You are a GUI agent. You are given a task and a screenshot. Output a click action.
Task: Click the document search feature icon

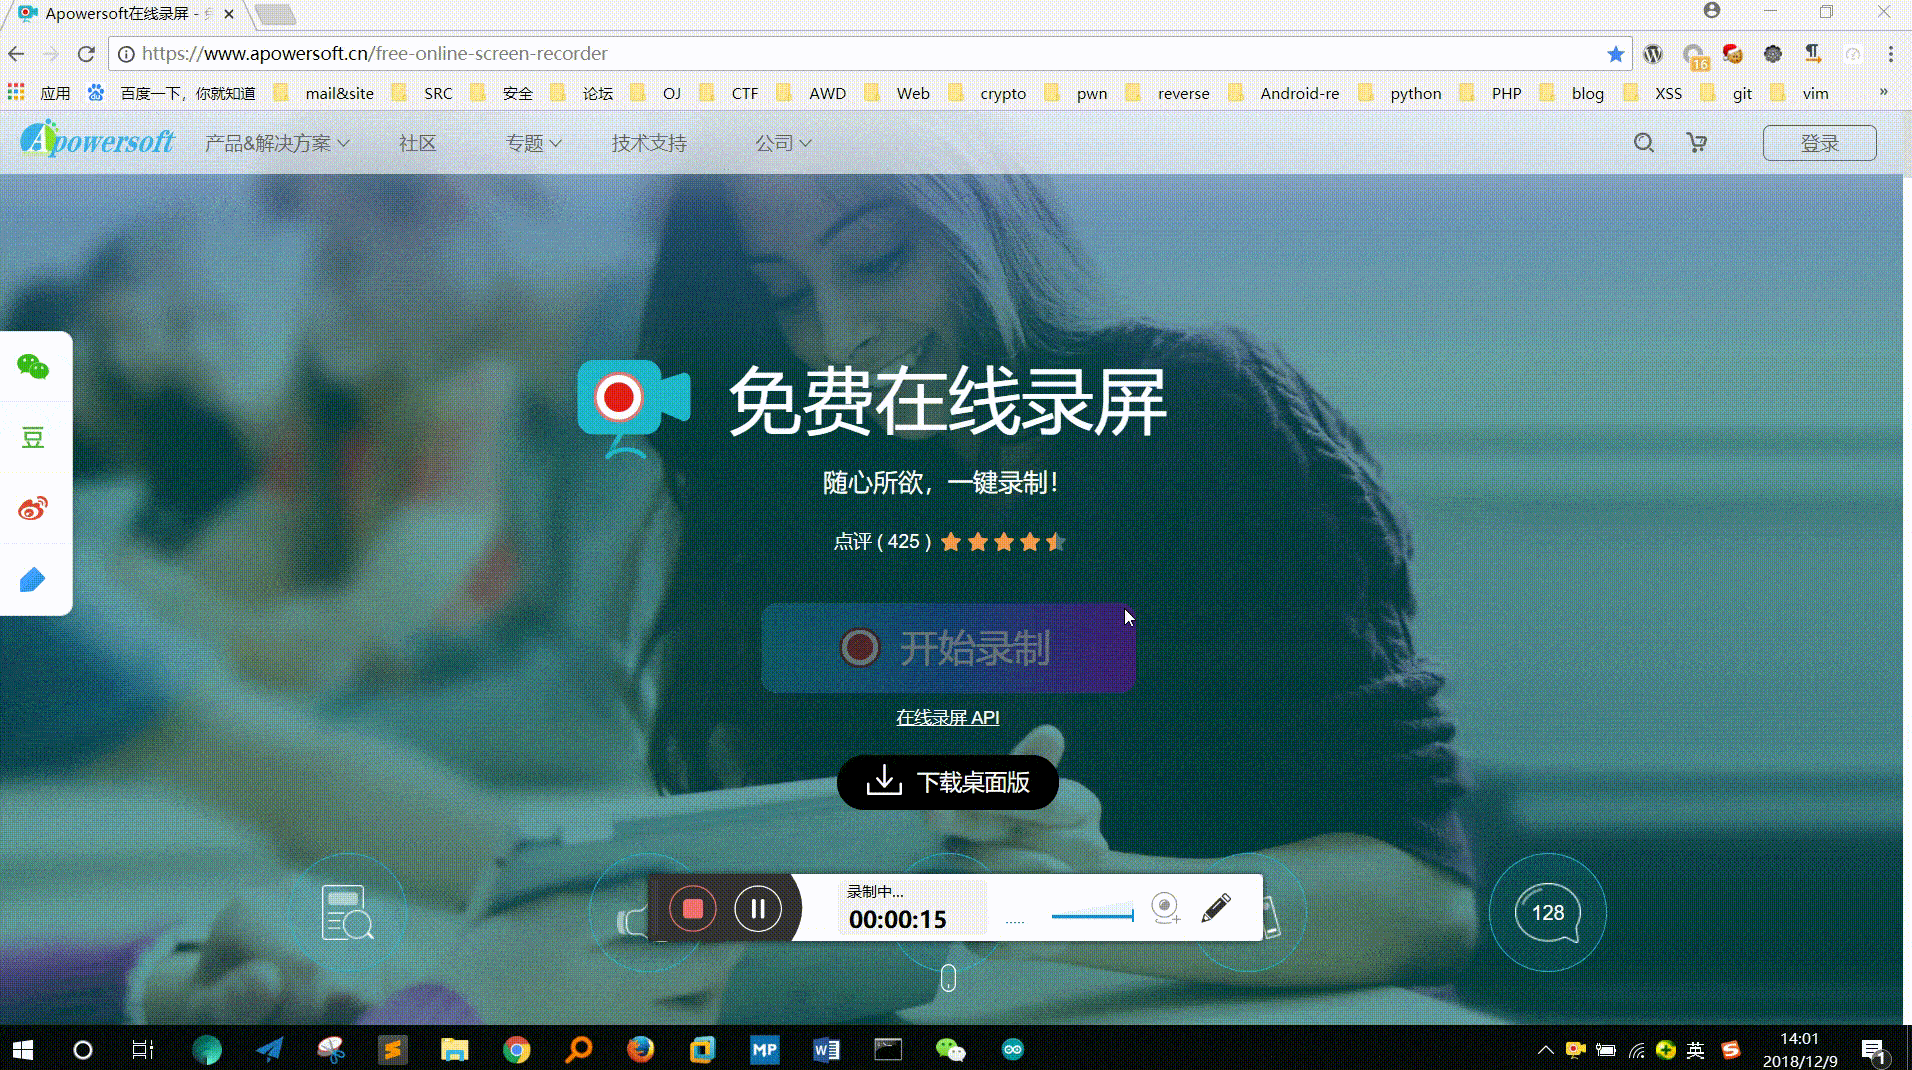coord(347,912)
